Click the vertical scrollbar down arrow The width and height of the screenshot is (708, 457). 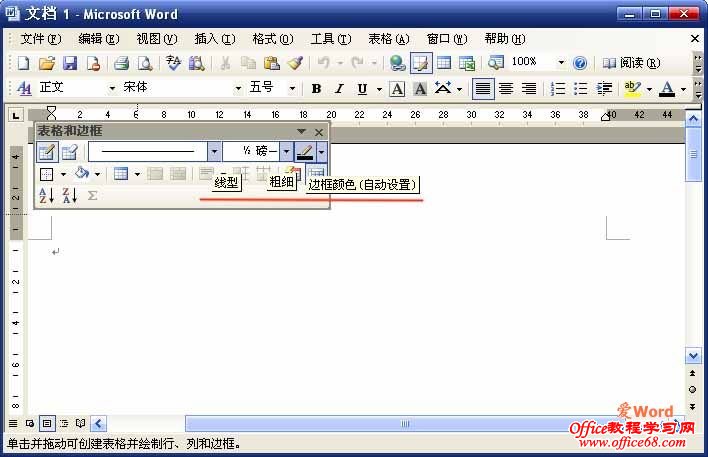coord(693,356)
